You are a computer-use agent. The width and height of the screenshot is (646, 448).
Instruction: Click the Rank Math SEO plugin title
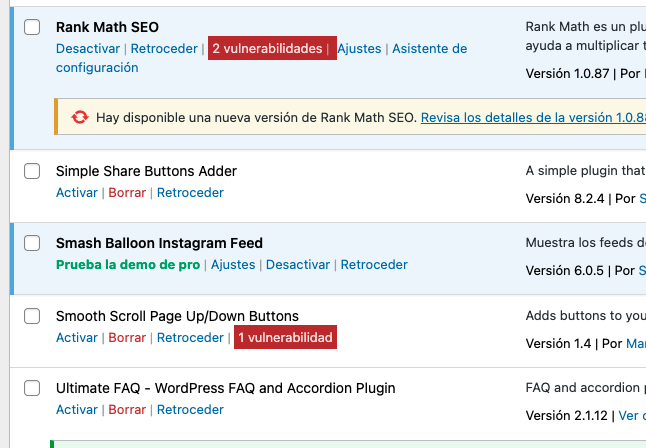pos(107,27)
